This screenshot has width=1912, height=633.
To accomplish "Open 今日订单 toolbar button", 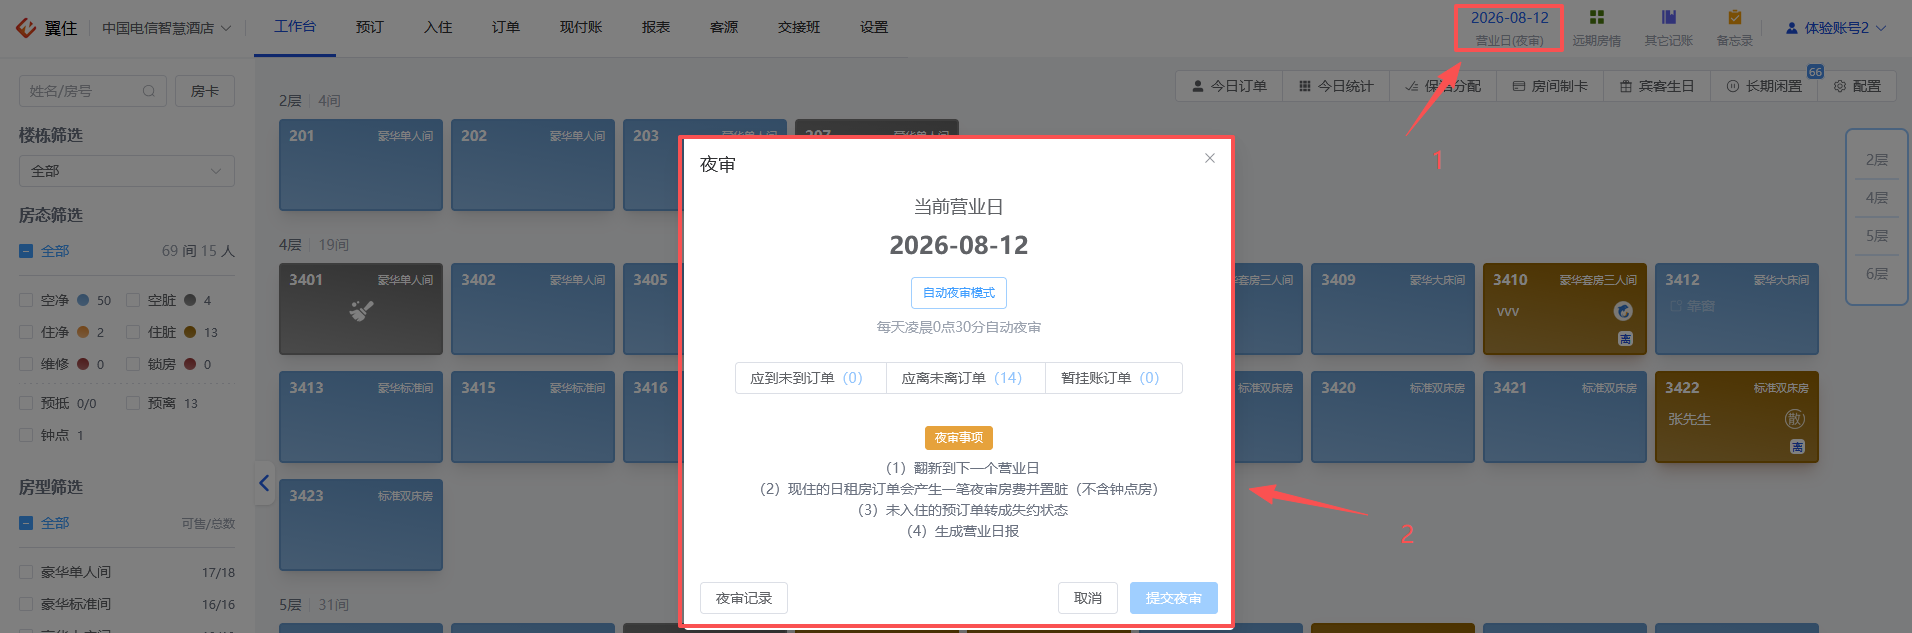I will point(1229,86).
